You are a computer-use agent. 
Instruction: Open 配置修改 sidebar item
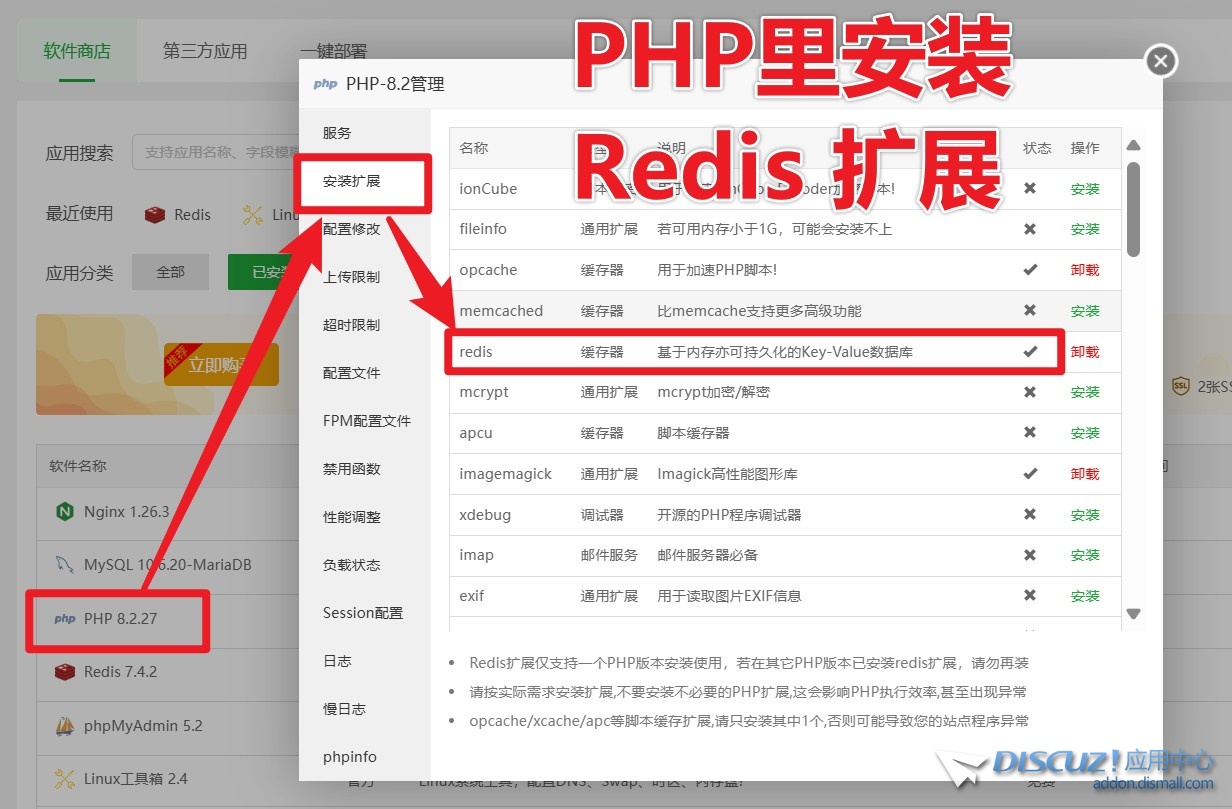pyautogui.click(x=351, y=229)
